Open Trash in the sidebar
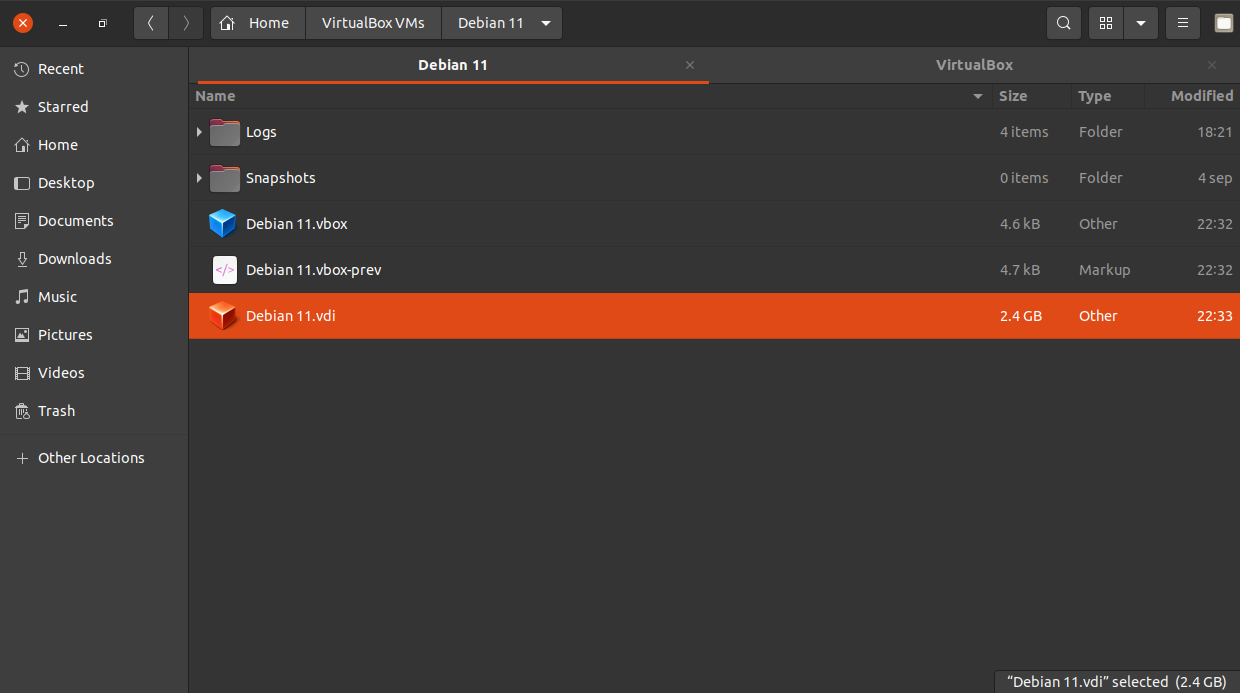1240x693 pixels. 56,411
